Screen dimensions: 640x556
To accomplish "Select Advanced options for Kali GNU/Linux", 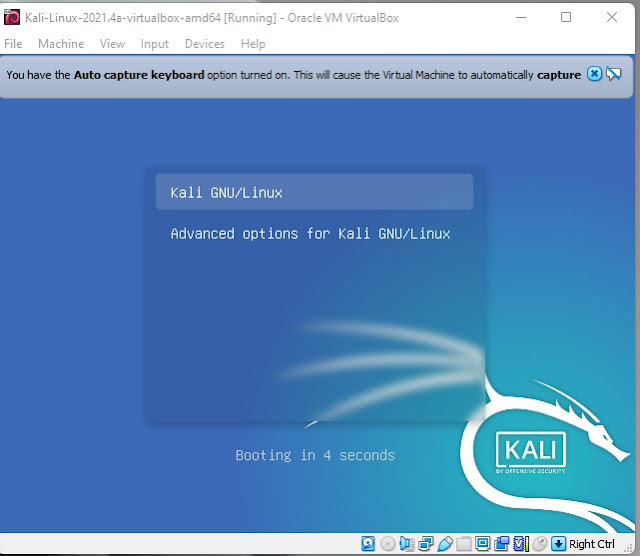I will [x=310, y=234].
